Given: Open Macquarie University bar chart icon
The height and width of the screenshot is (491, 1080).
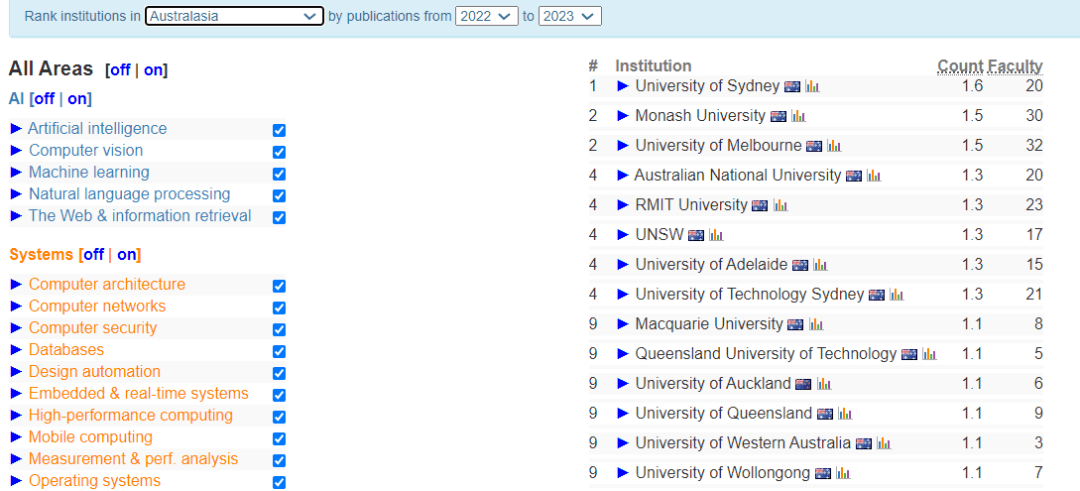Looking at the screenshot, I should point(816,324).
